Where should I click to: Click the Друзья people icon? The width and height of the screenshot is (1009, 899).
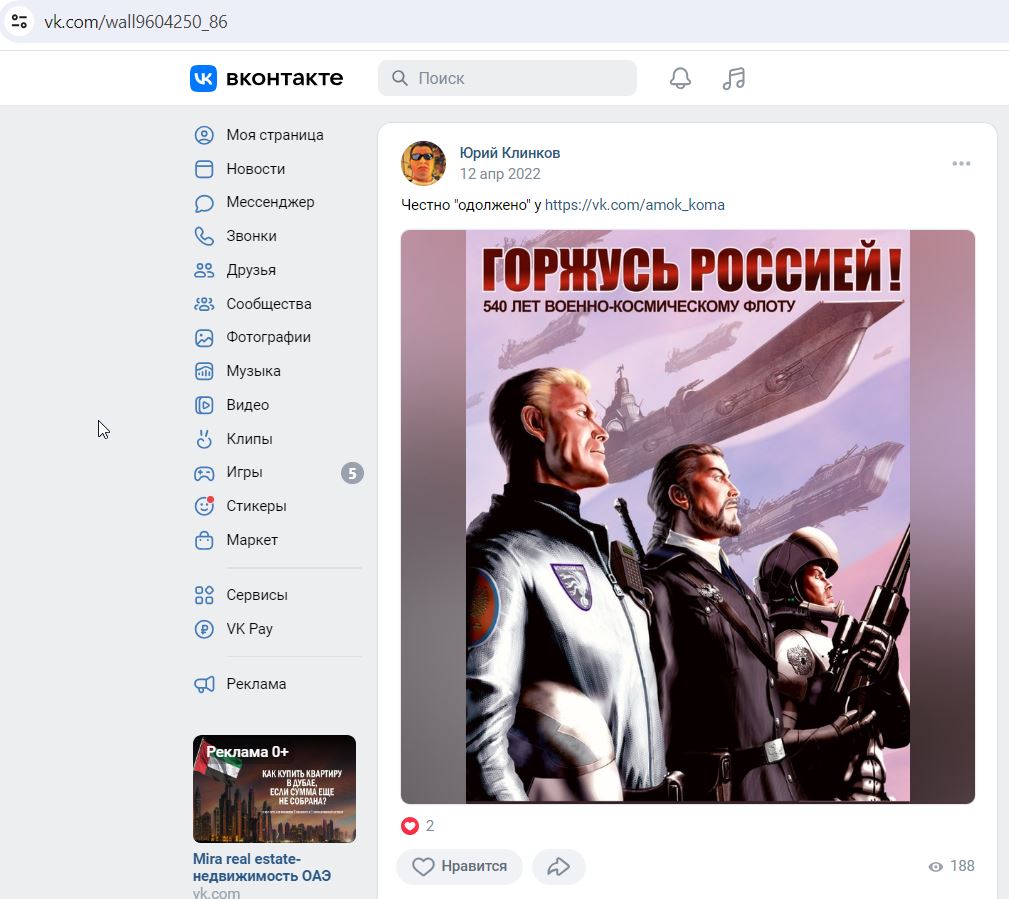tap(204, 270)
